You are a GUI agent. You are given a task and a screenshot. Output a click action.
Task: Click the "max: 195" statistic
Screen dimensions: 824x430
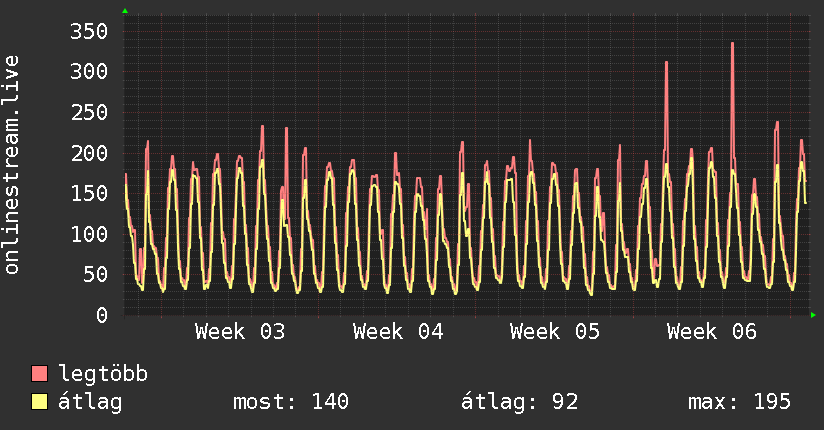tap(739, 402)
